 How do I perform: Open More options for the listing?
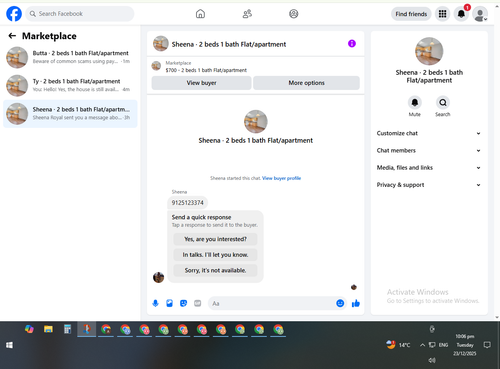click(x=306, y=83)
